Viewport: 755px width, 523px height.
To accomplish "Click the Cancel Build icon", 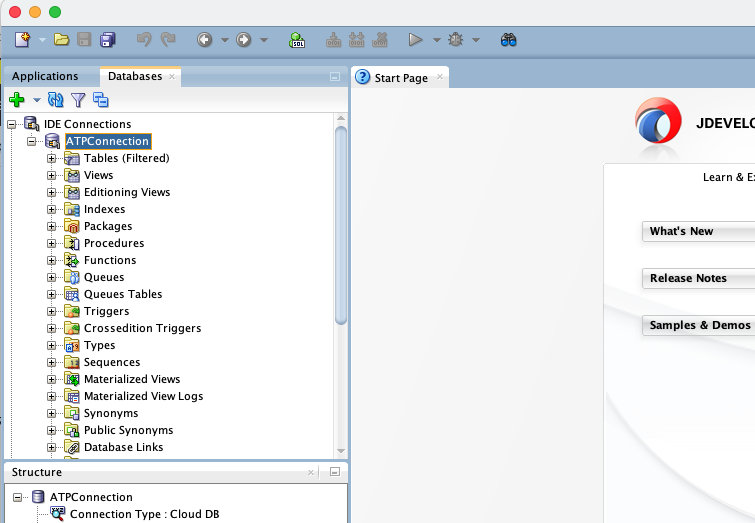I will 379,39.
